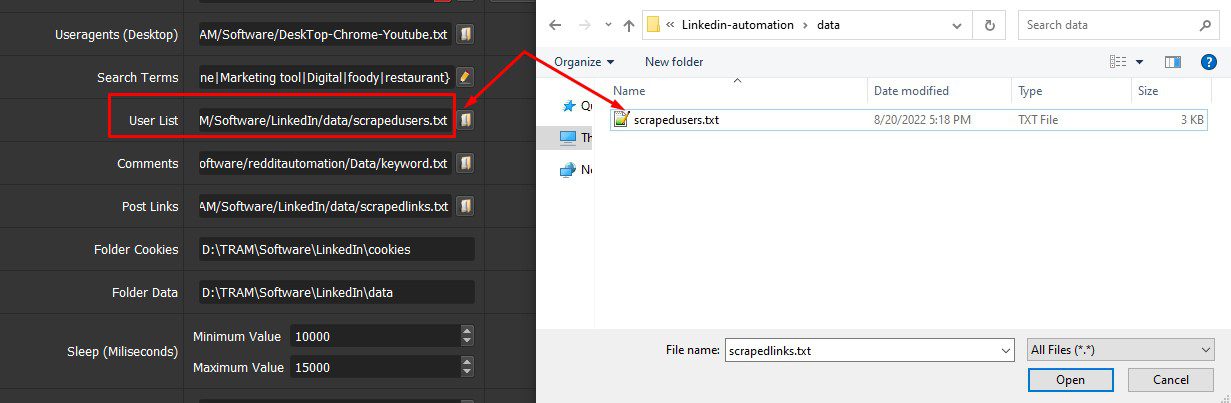This screenshot has width=1231, height=403.
Task: Open view options dropdown arrow
Action: pos(1139,62)
